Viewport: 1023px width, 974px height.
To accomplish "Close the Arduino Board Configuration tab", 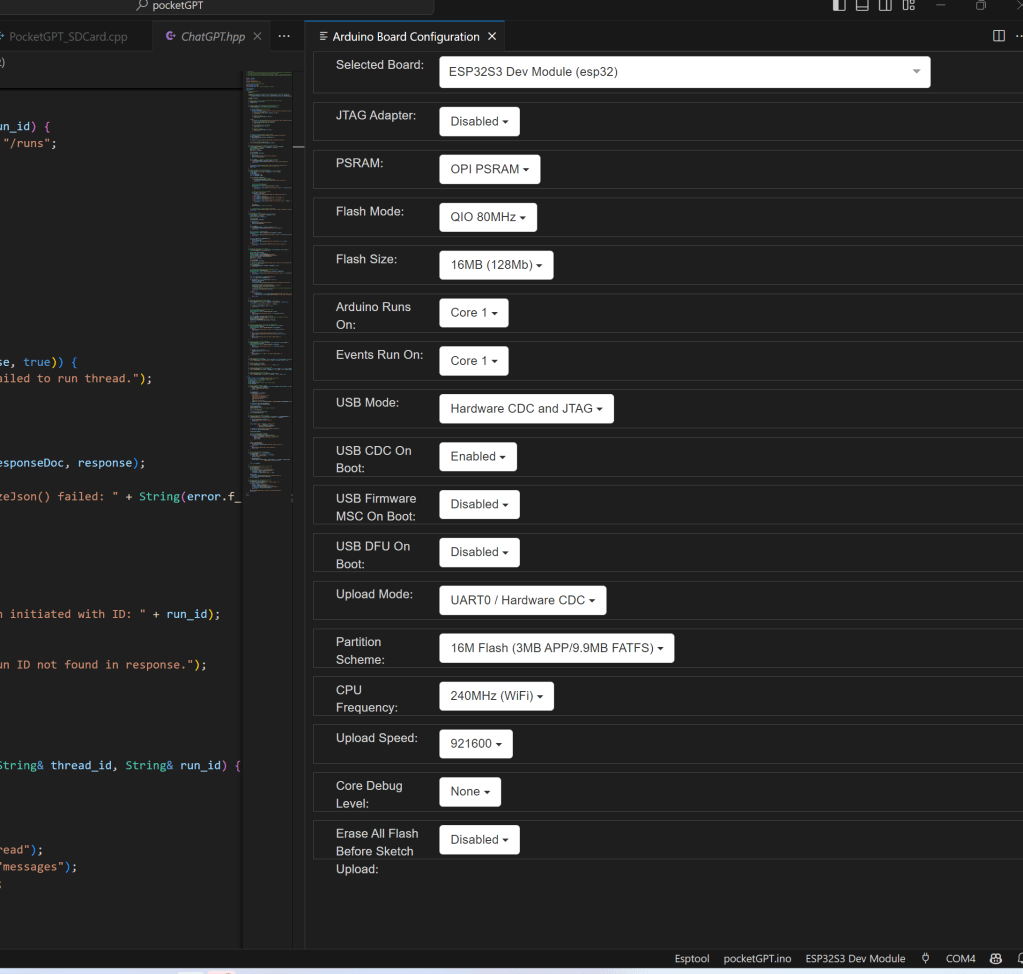I will [x=492, y=37].
